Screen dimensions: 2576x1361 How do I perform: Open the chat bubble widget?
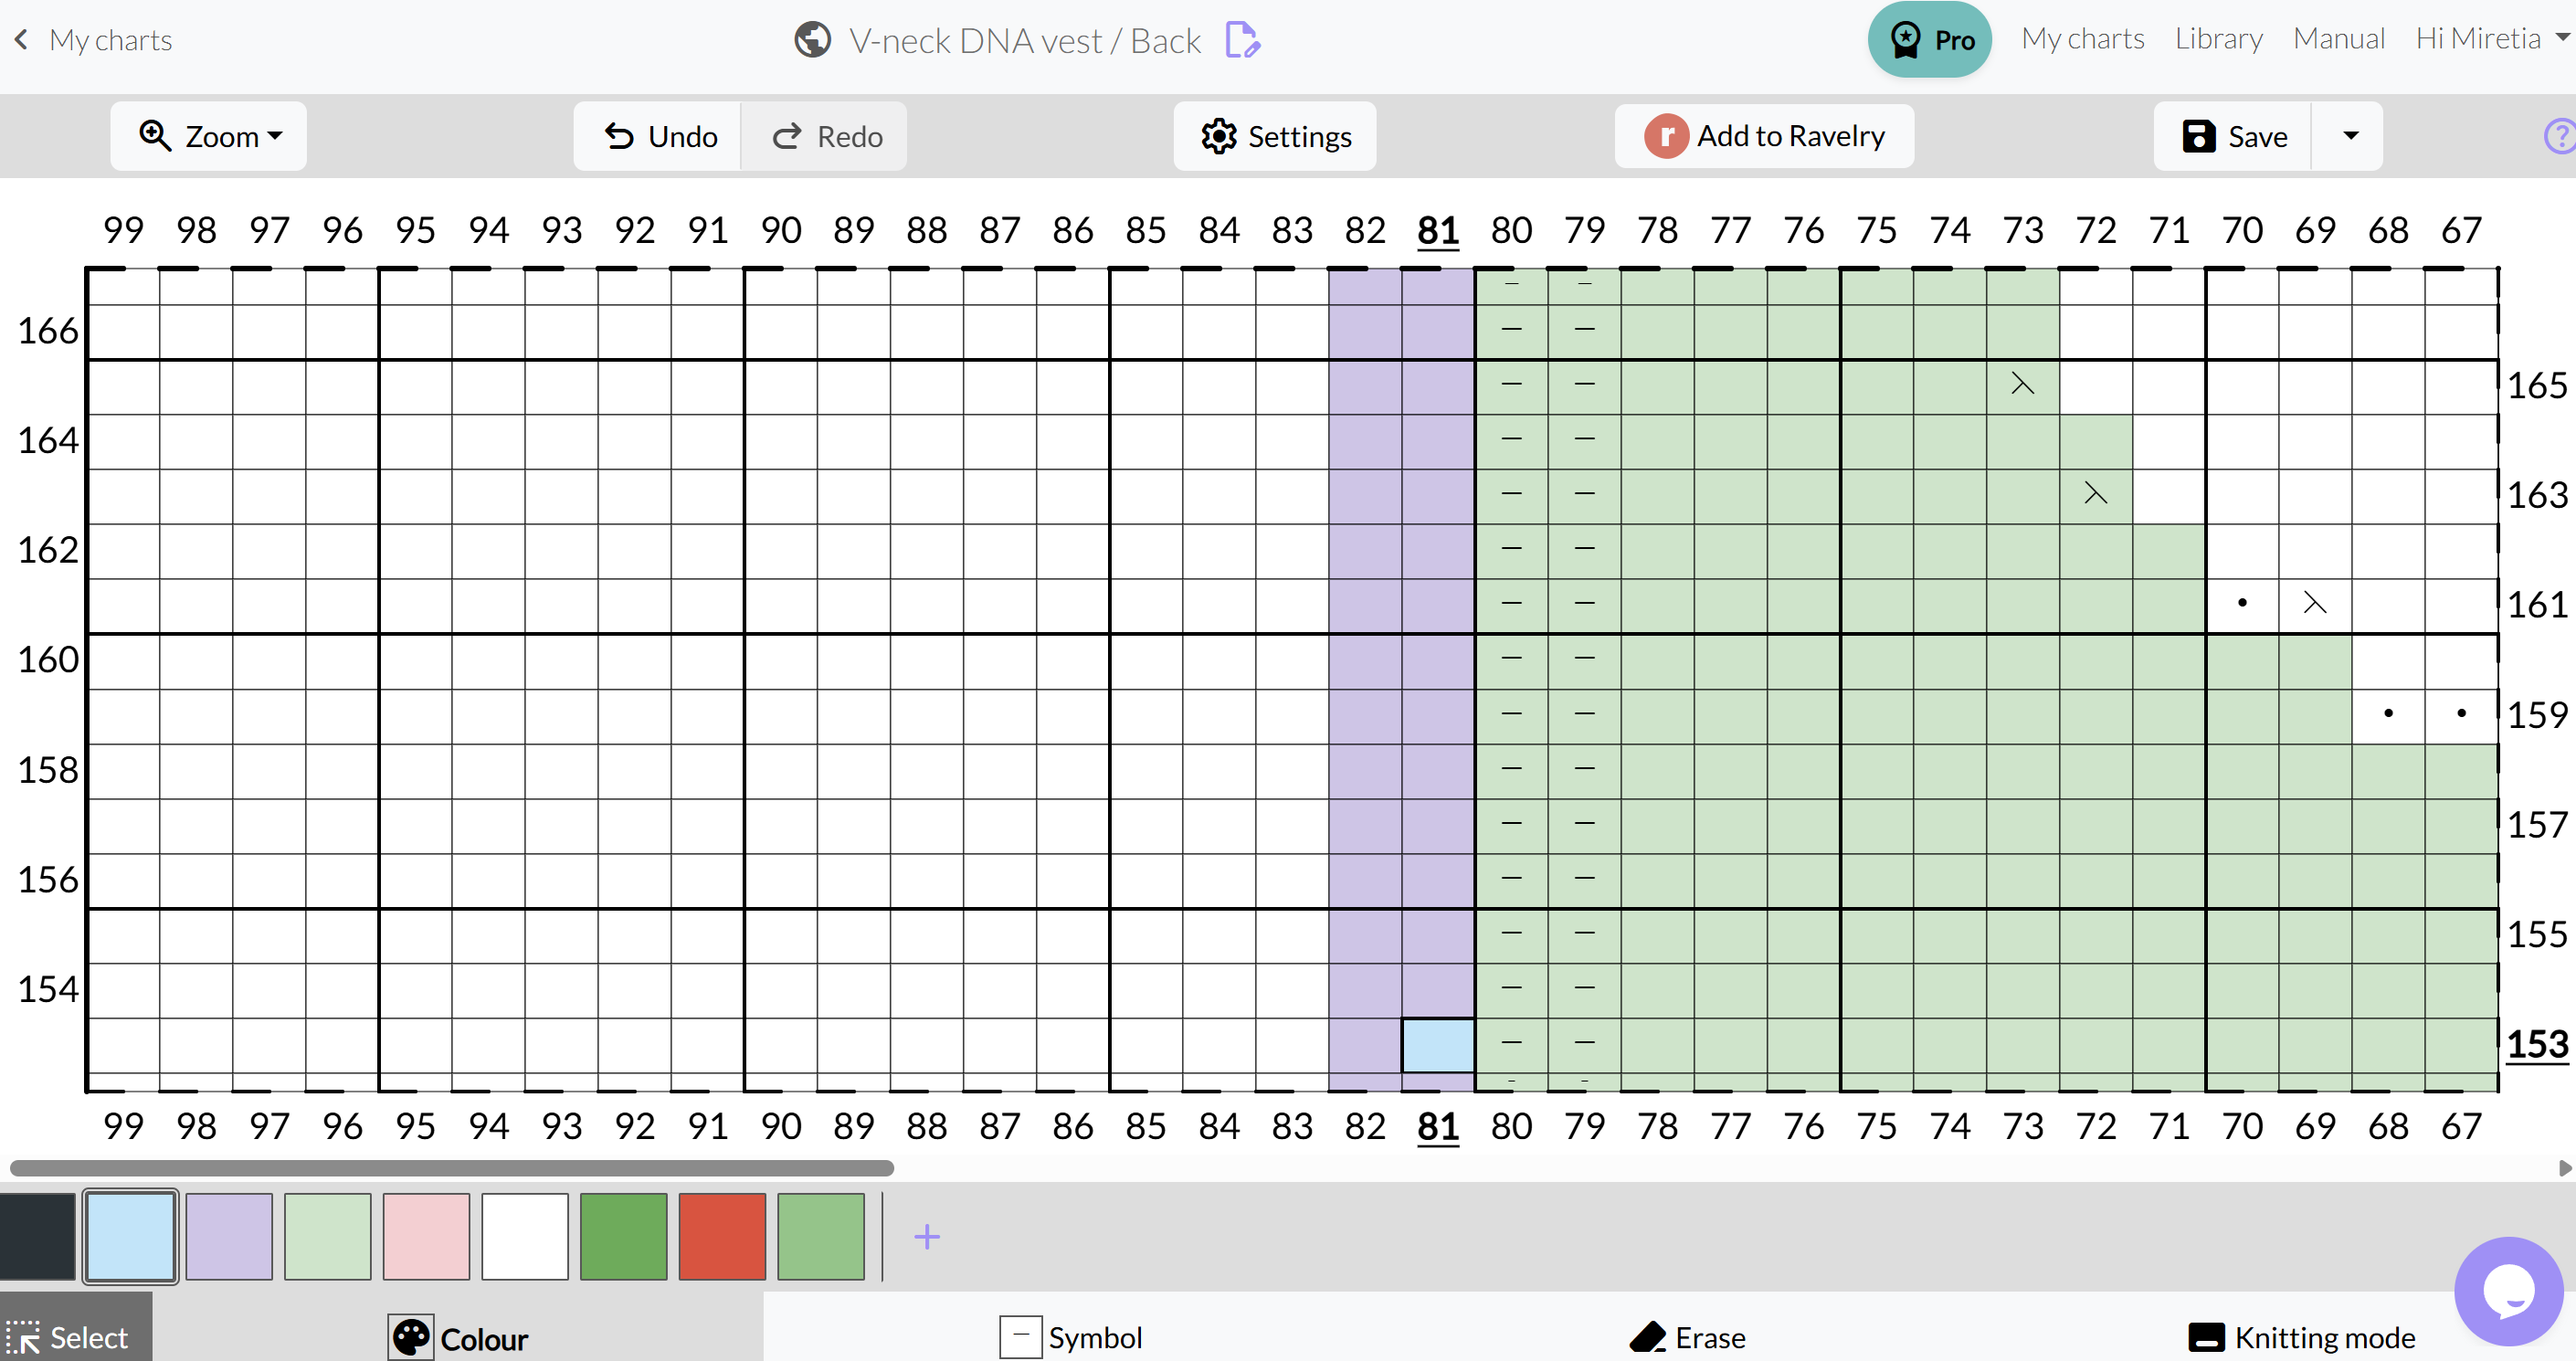point(2508,1290)
